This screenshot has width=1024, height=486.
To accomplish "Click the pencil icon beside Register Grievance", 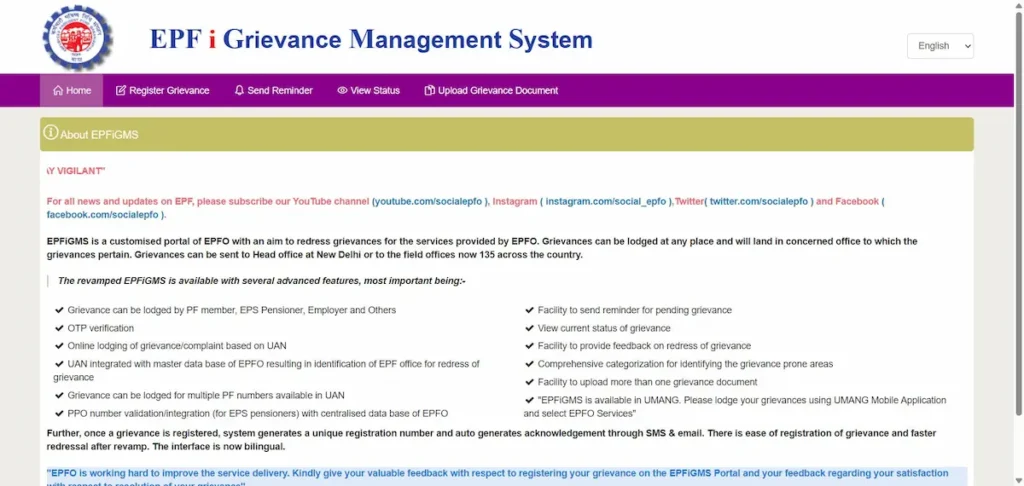I will (x=121, y=90).
